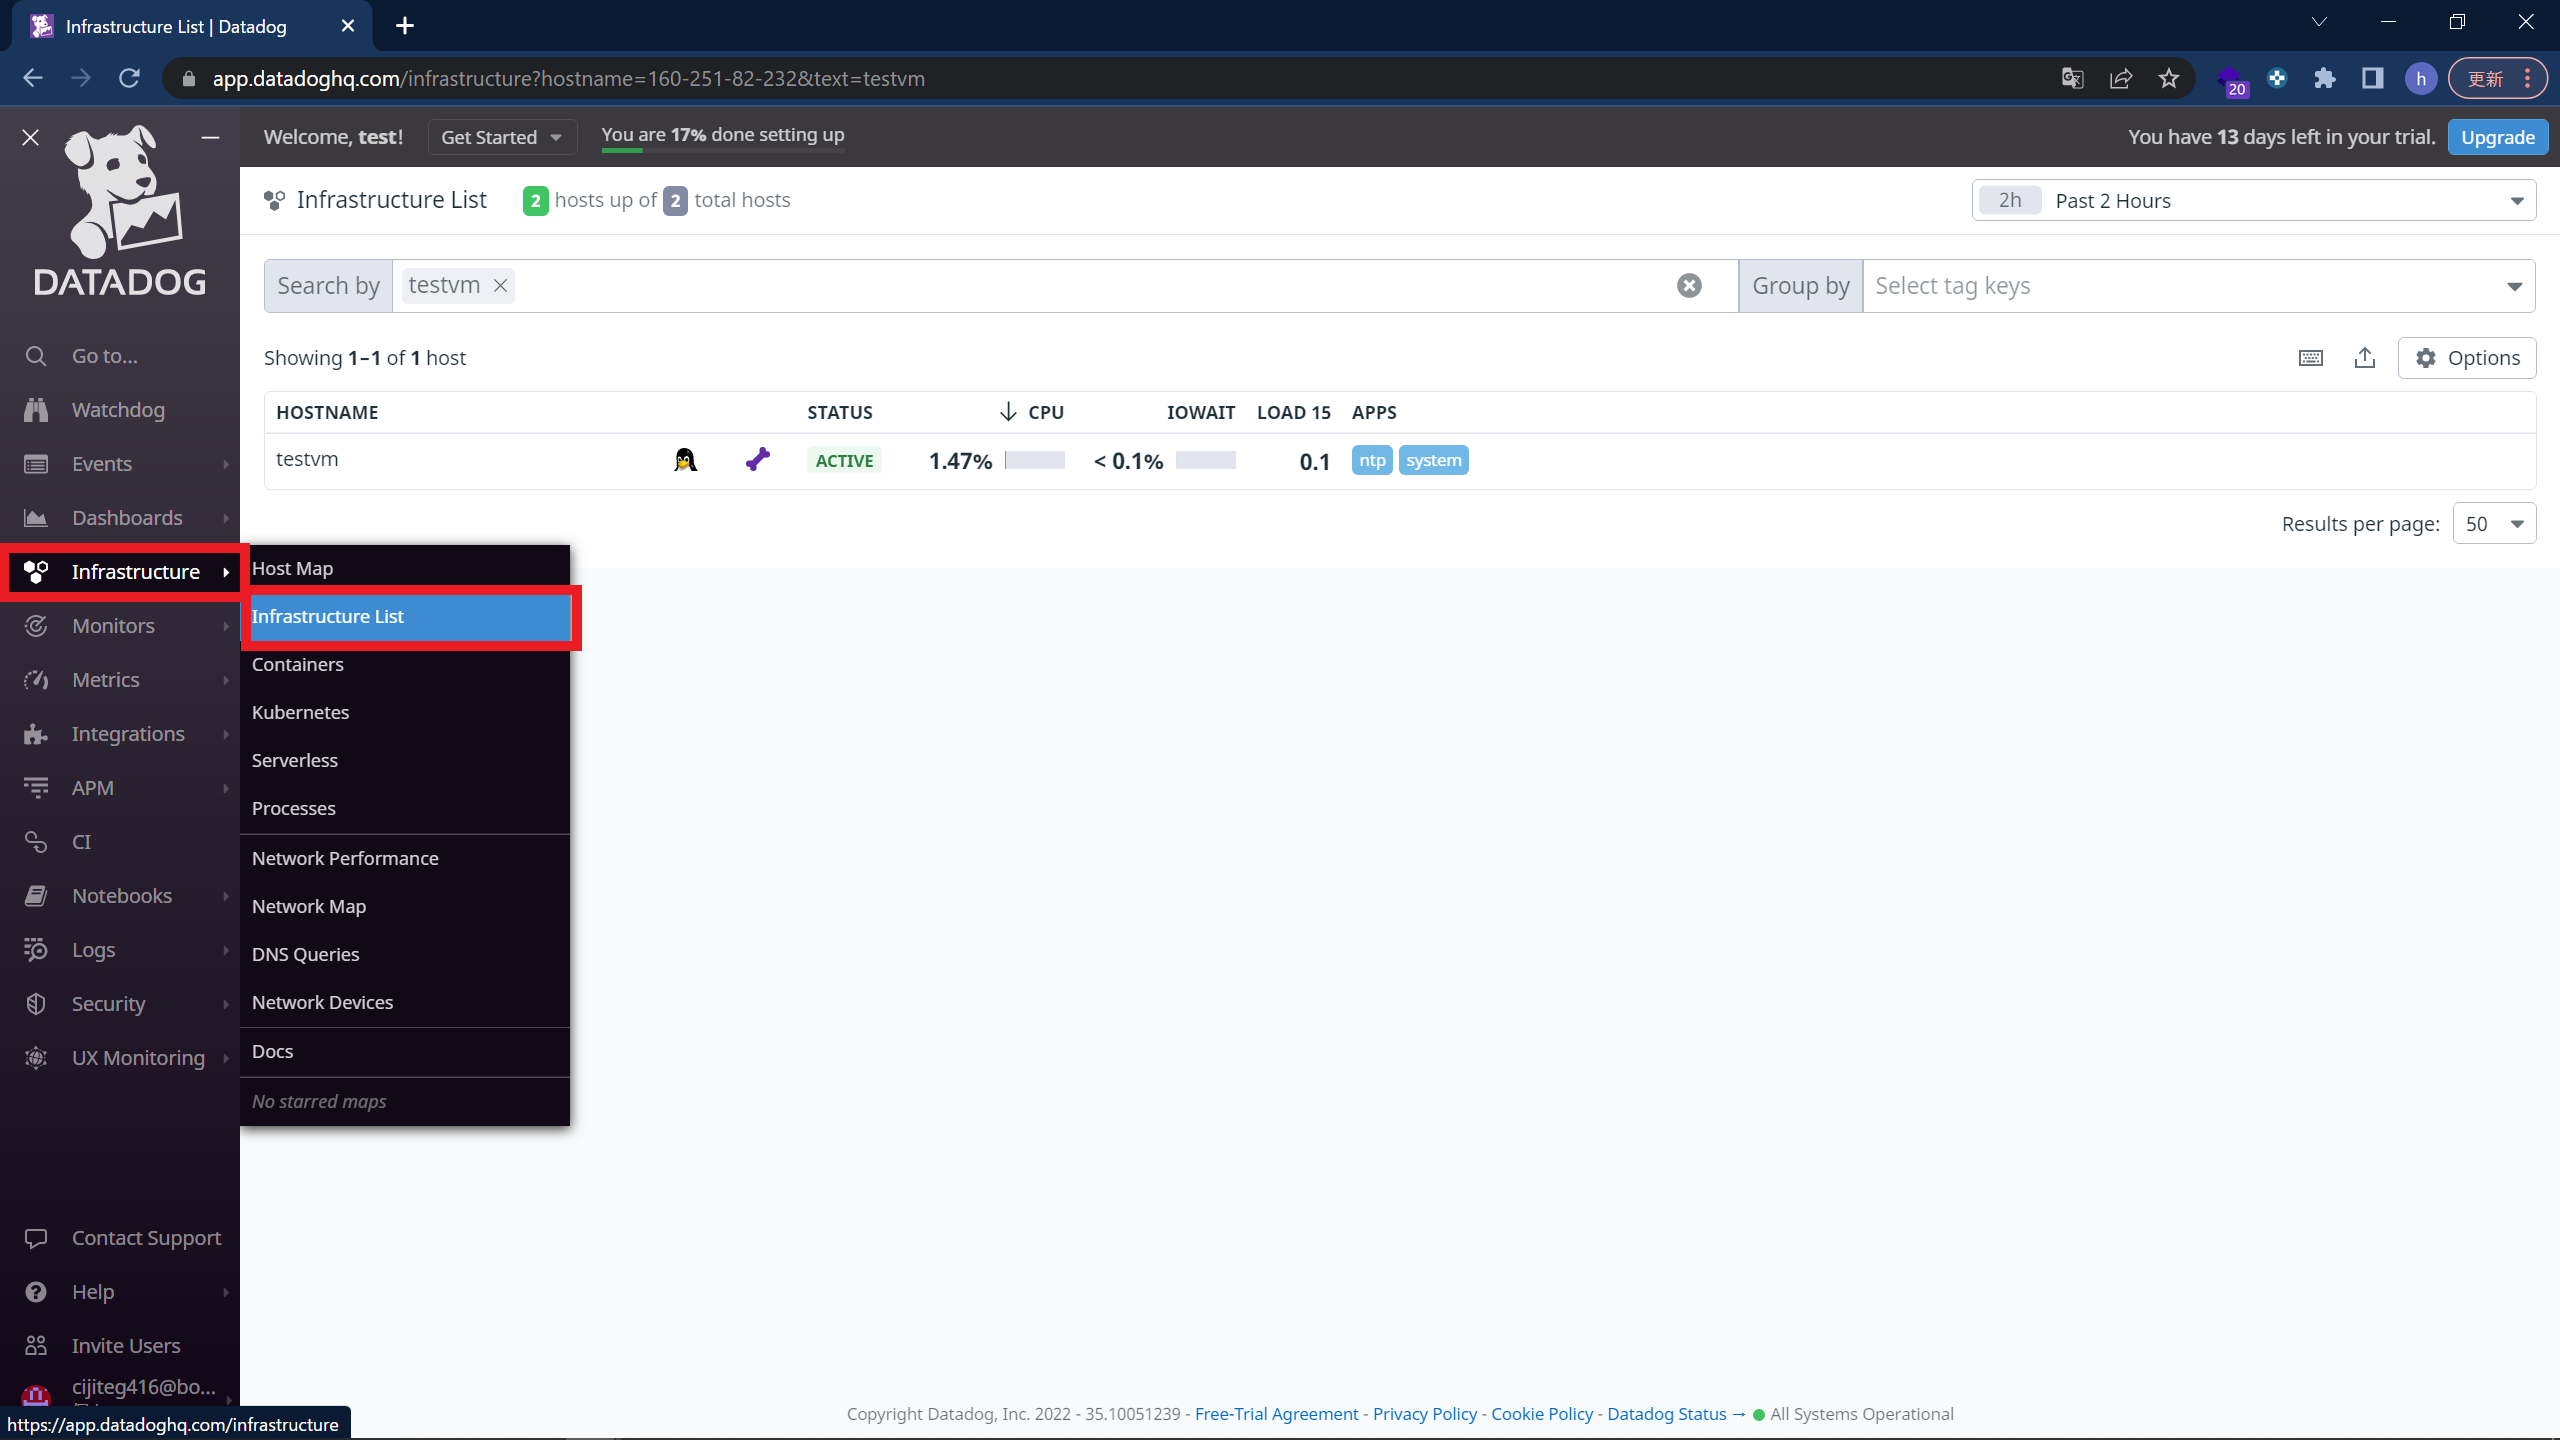
Task: Navigate to Network Performance
Action: point(345,858)
